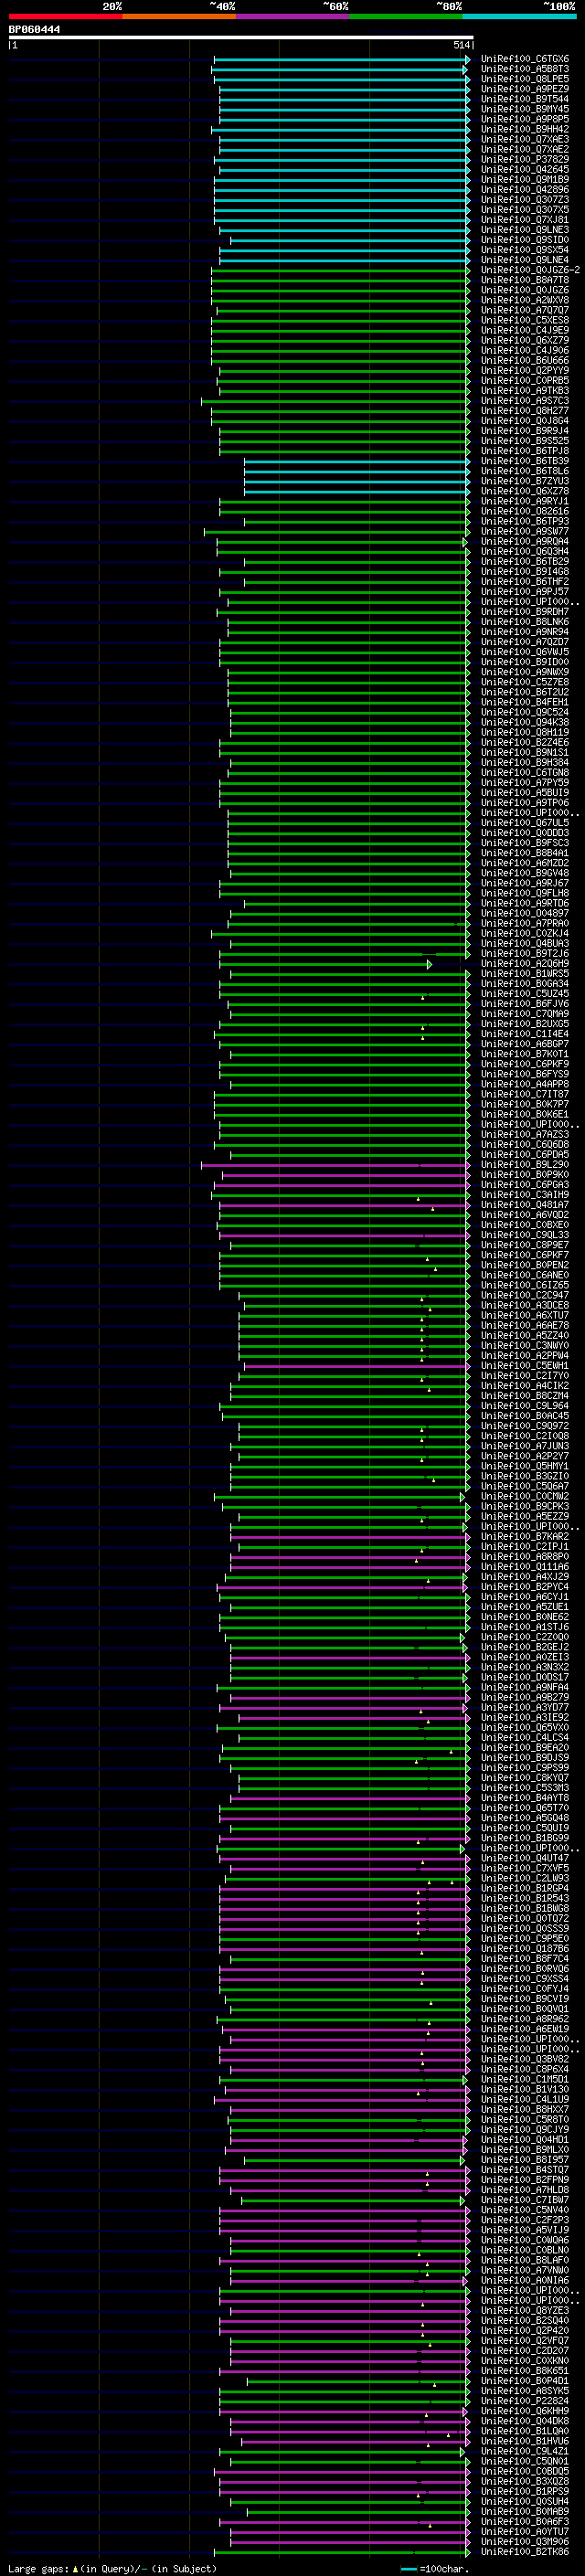The width and height of the screenshot is (585, 2576).
Task: Select the label UniRef100_A6BGP7
Action: tap(525, 1044)
